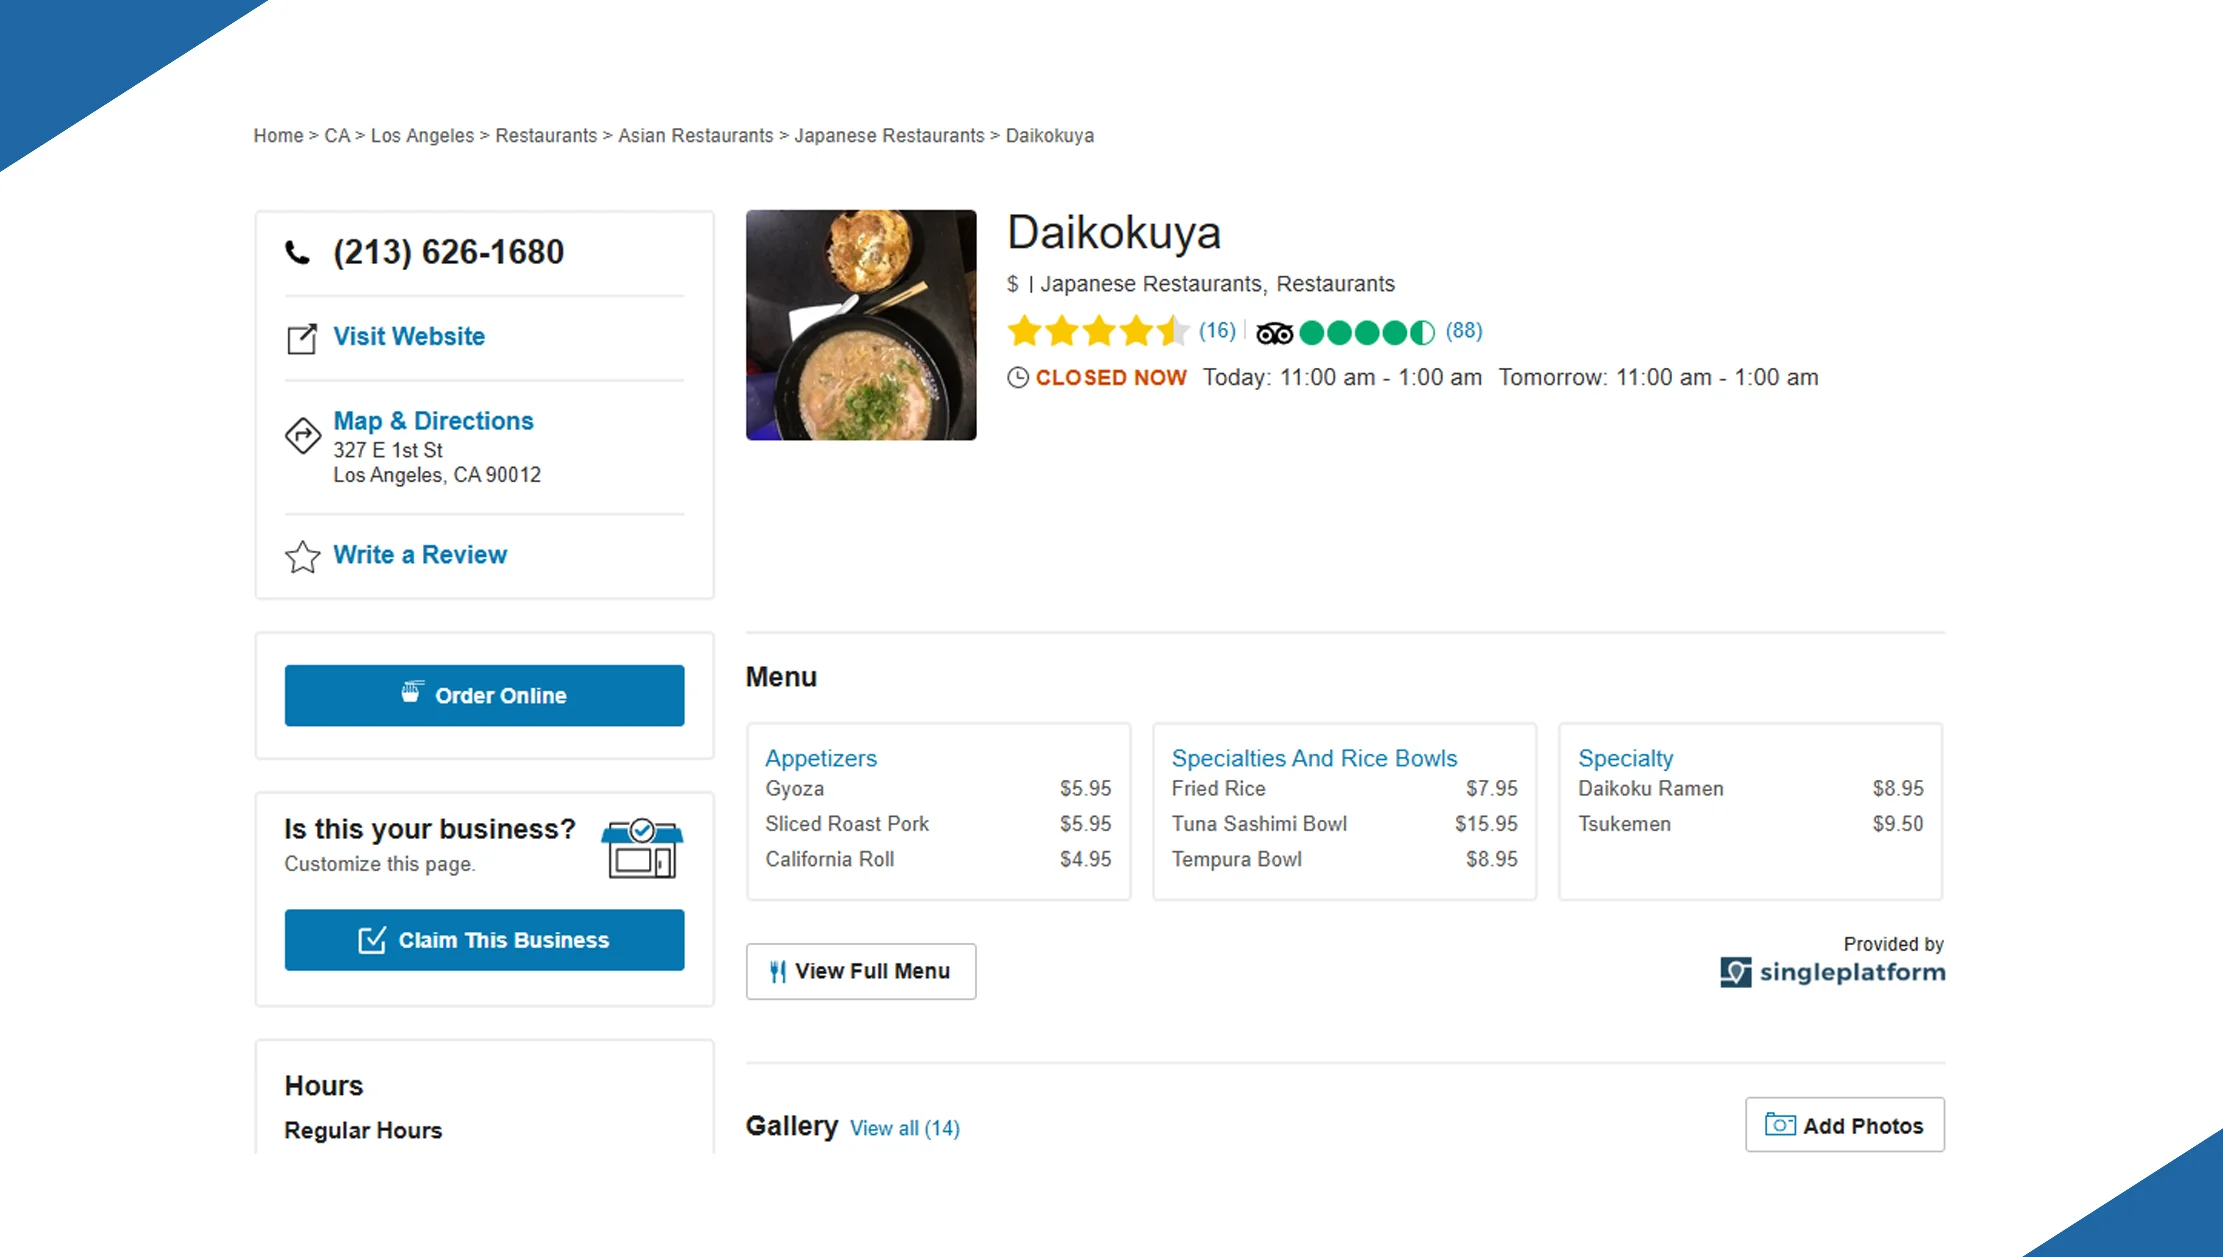Click the Tuna Sashimi Bowl item
The image size is (2223, 1257).
click(1259, 824)
